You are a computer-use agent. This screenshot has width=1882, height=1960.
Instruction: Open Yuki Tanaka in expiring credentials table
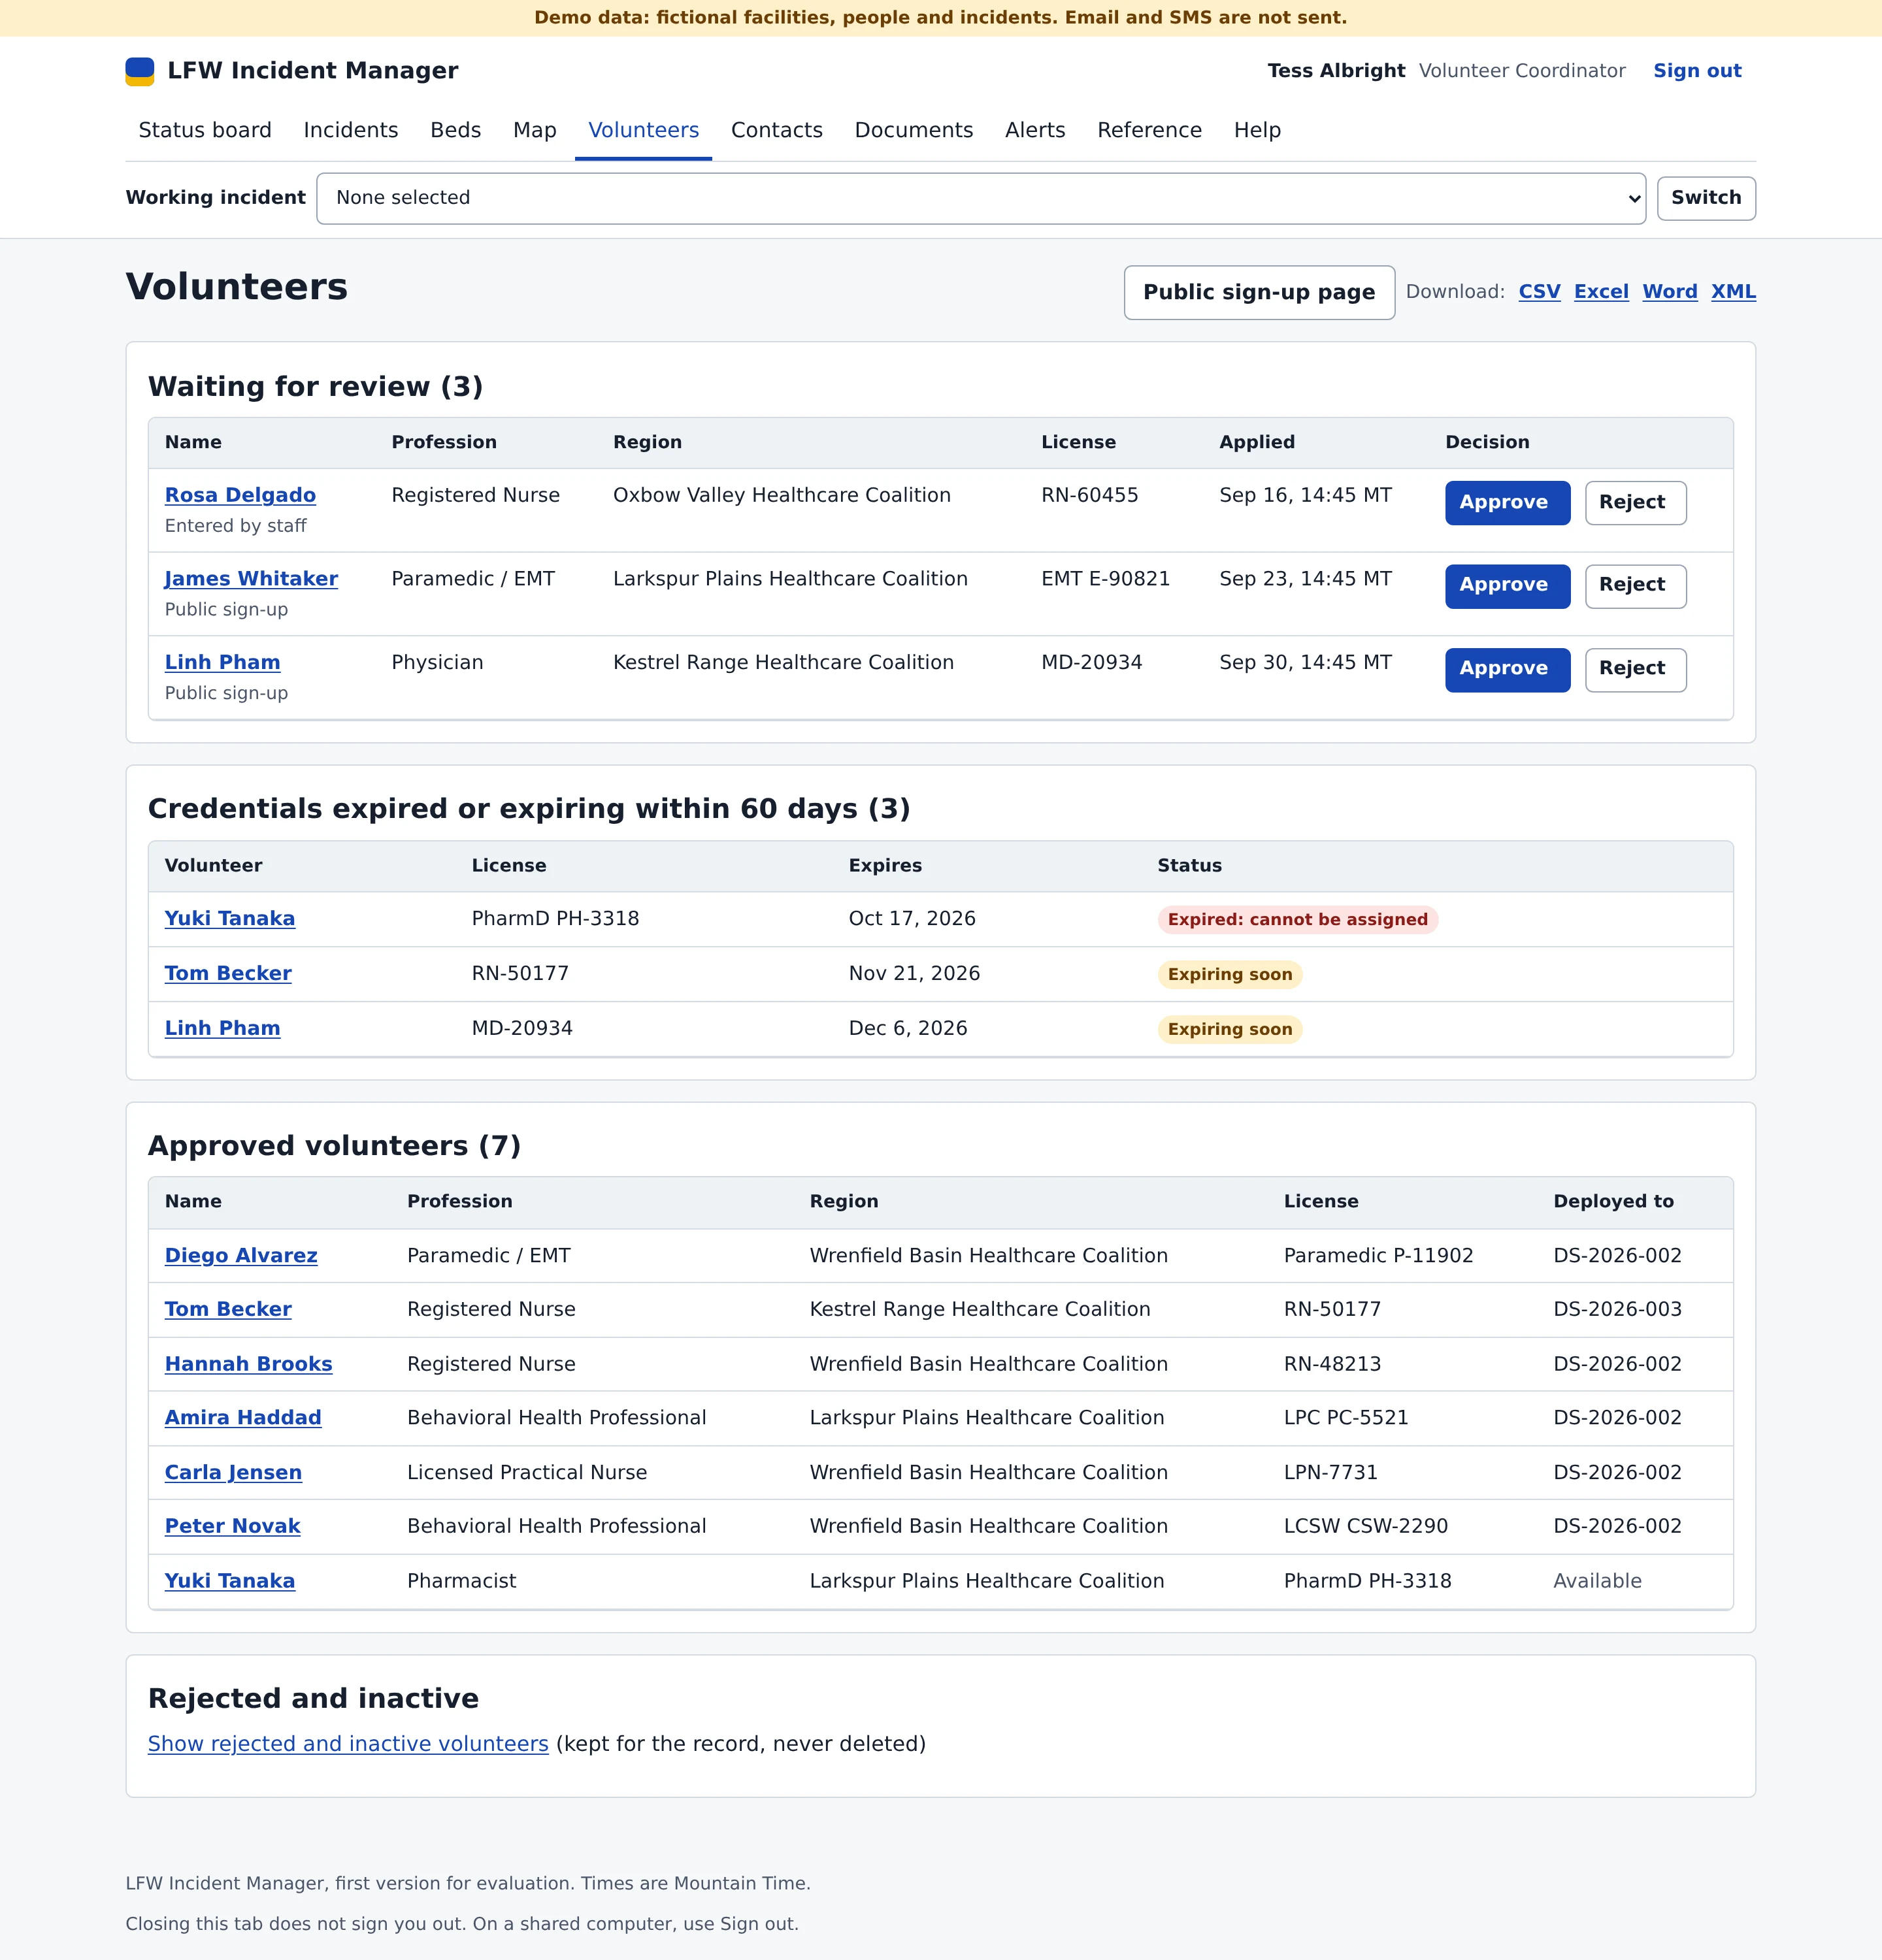[x=230, y=918]
